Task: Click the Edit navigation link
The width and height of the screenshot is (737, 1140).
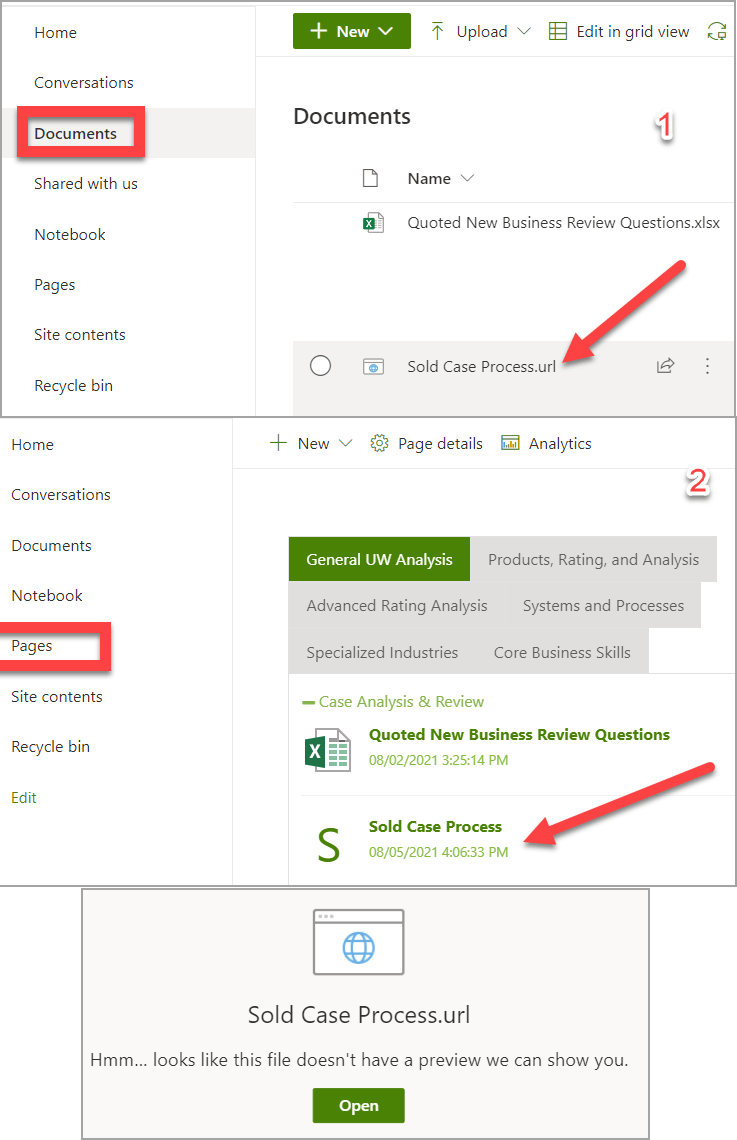Action: [x=24, y=798]
